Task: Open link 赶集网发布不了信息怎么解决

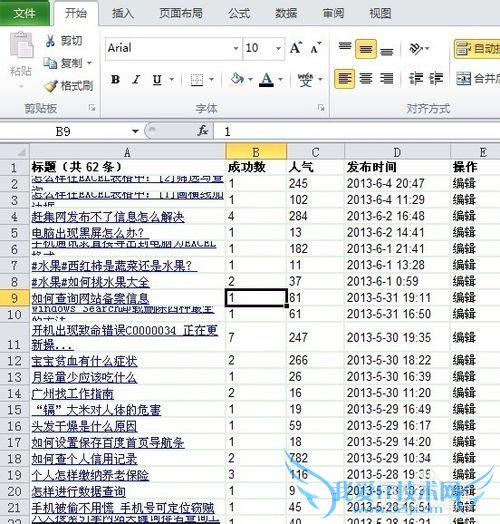Action: [108, 217]
